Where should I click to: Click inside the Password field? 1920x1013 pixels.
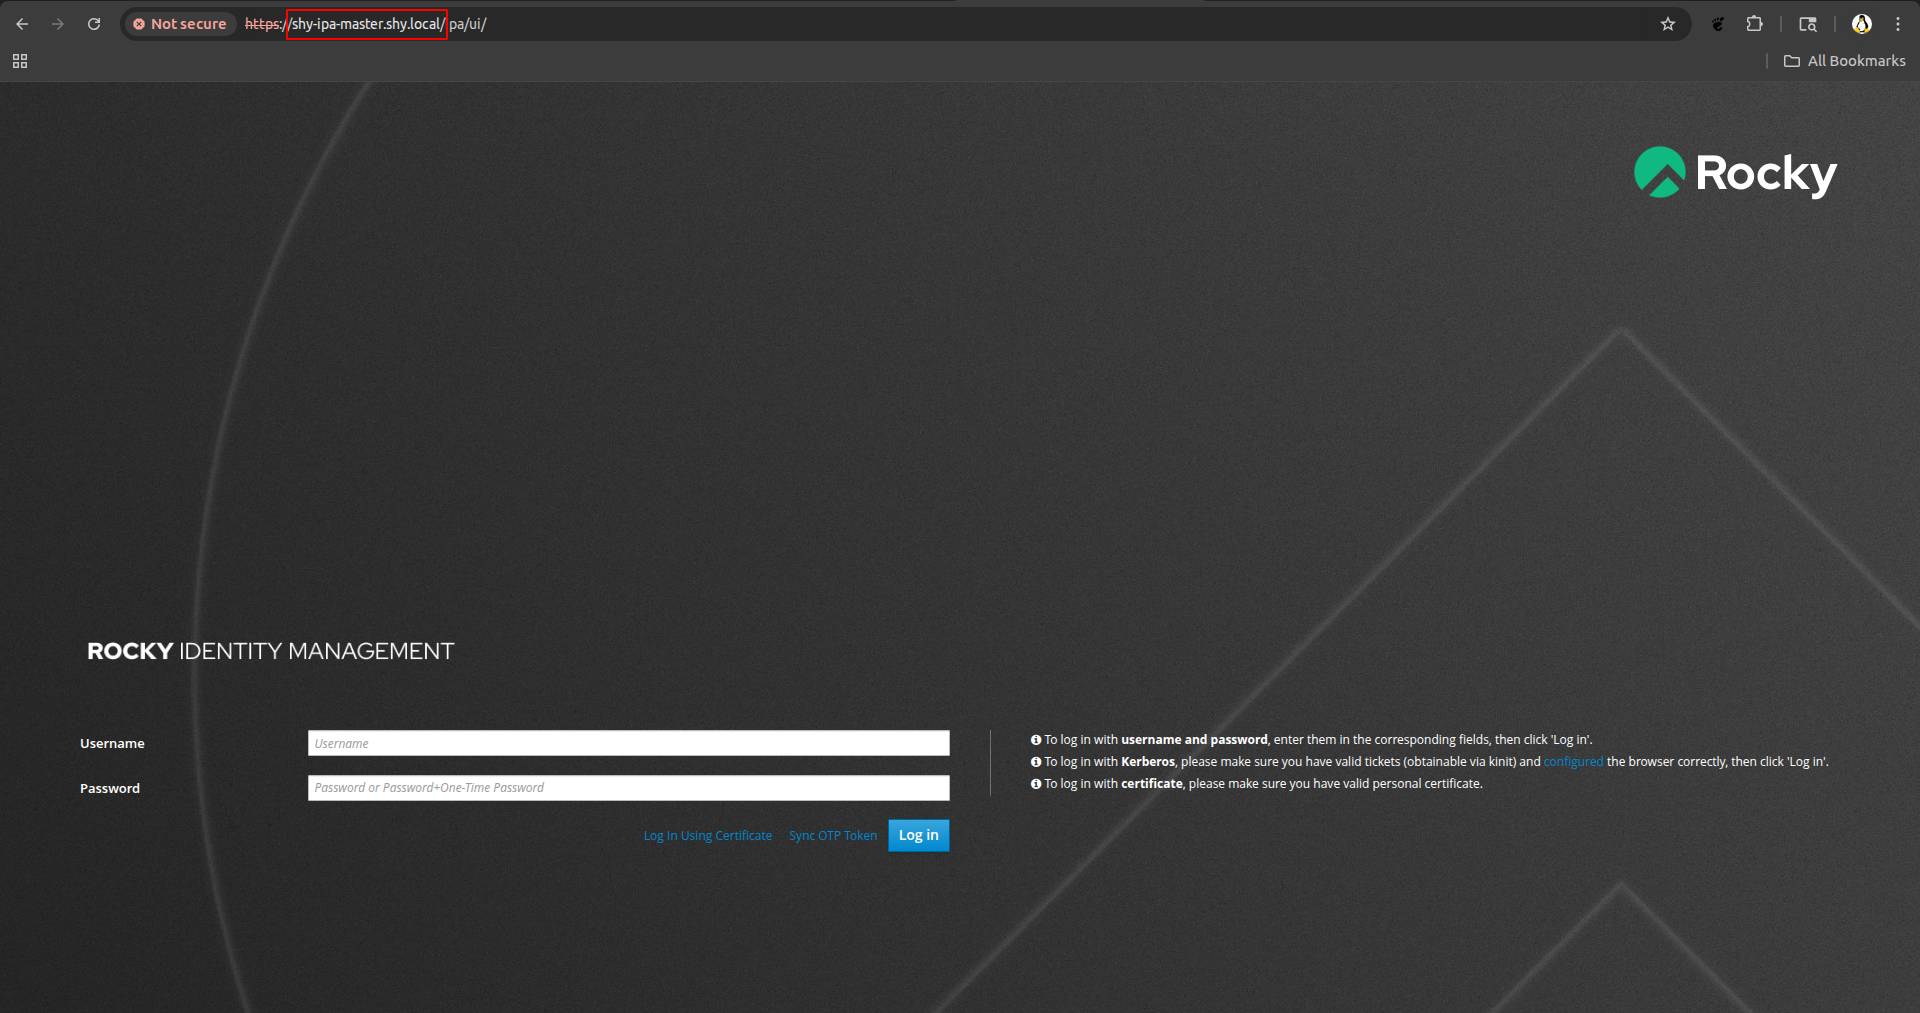click(x=628, y=788)
